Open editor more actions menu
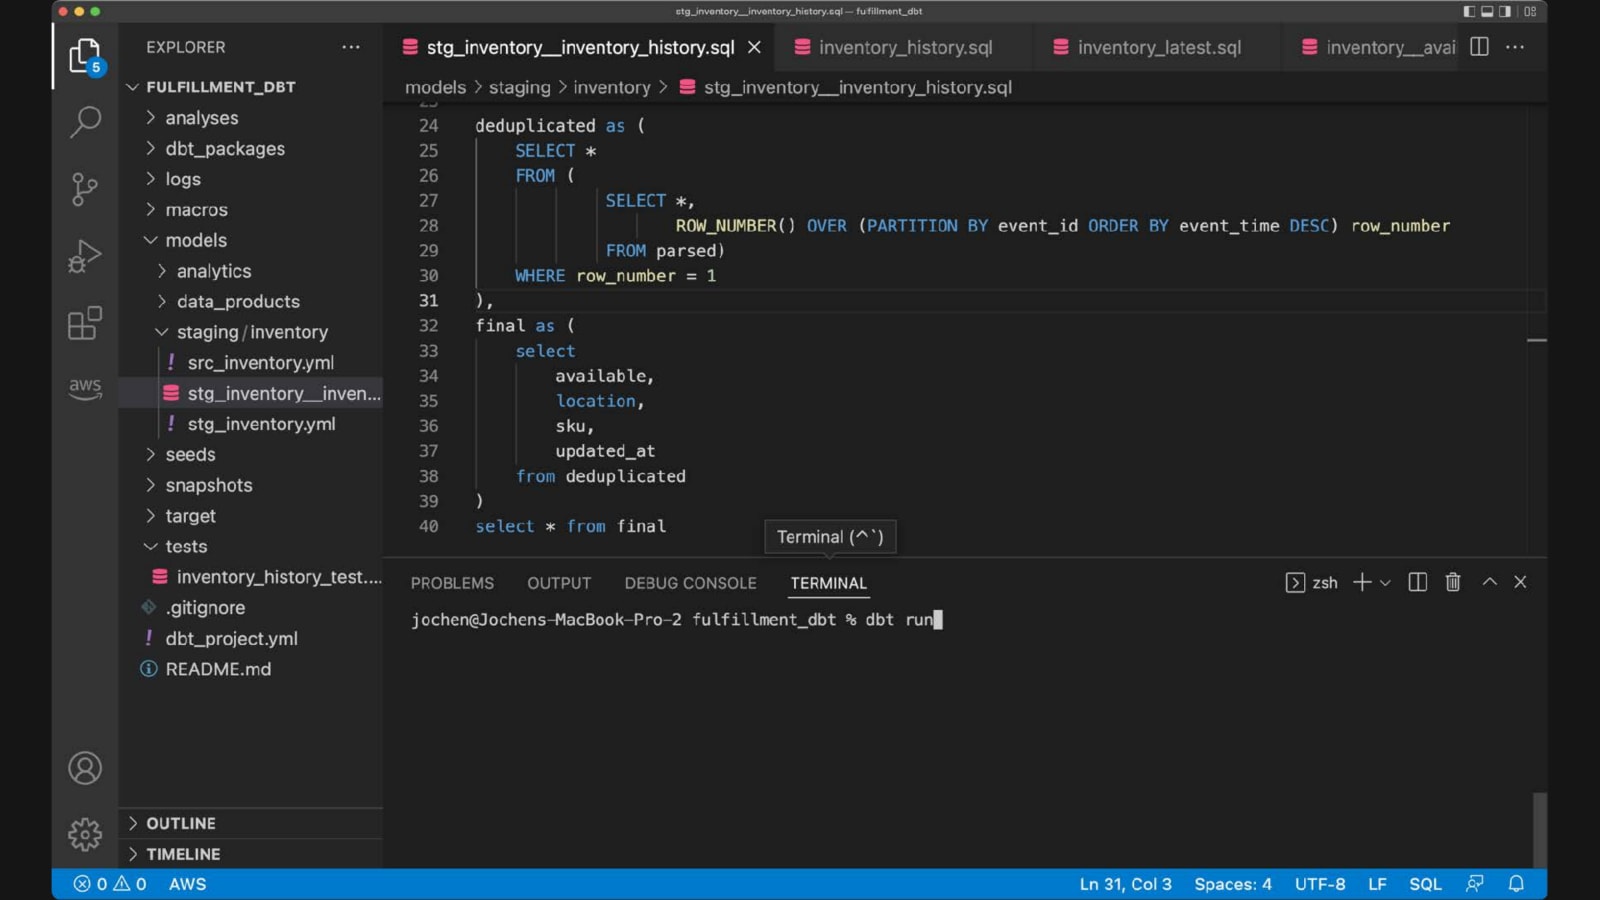This screenshot has width=1600, height=900. [1515, 47]
